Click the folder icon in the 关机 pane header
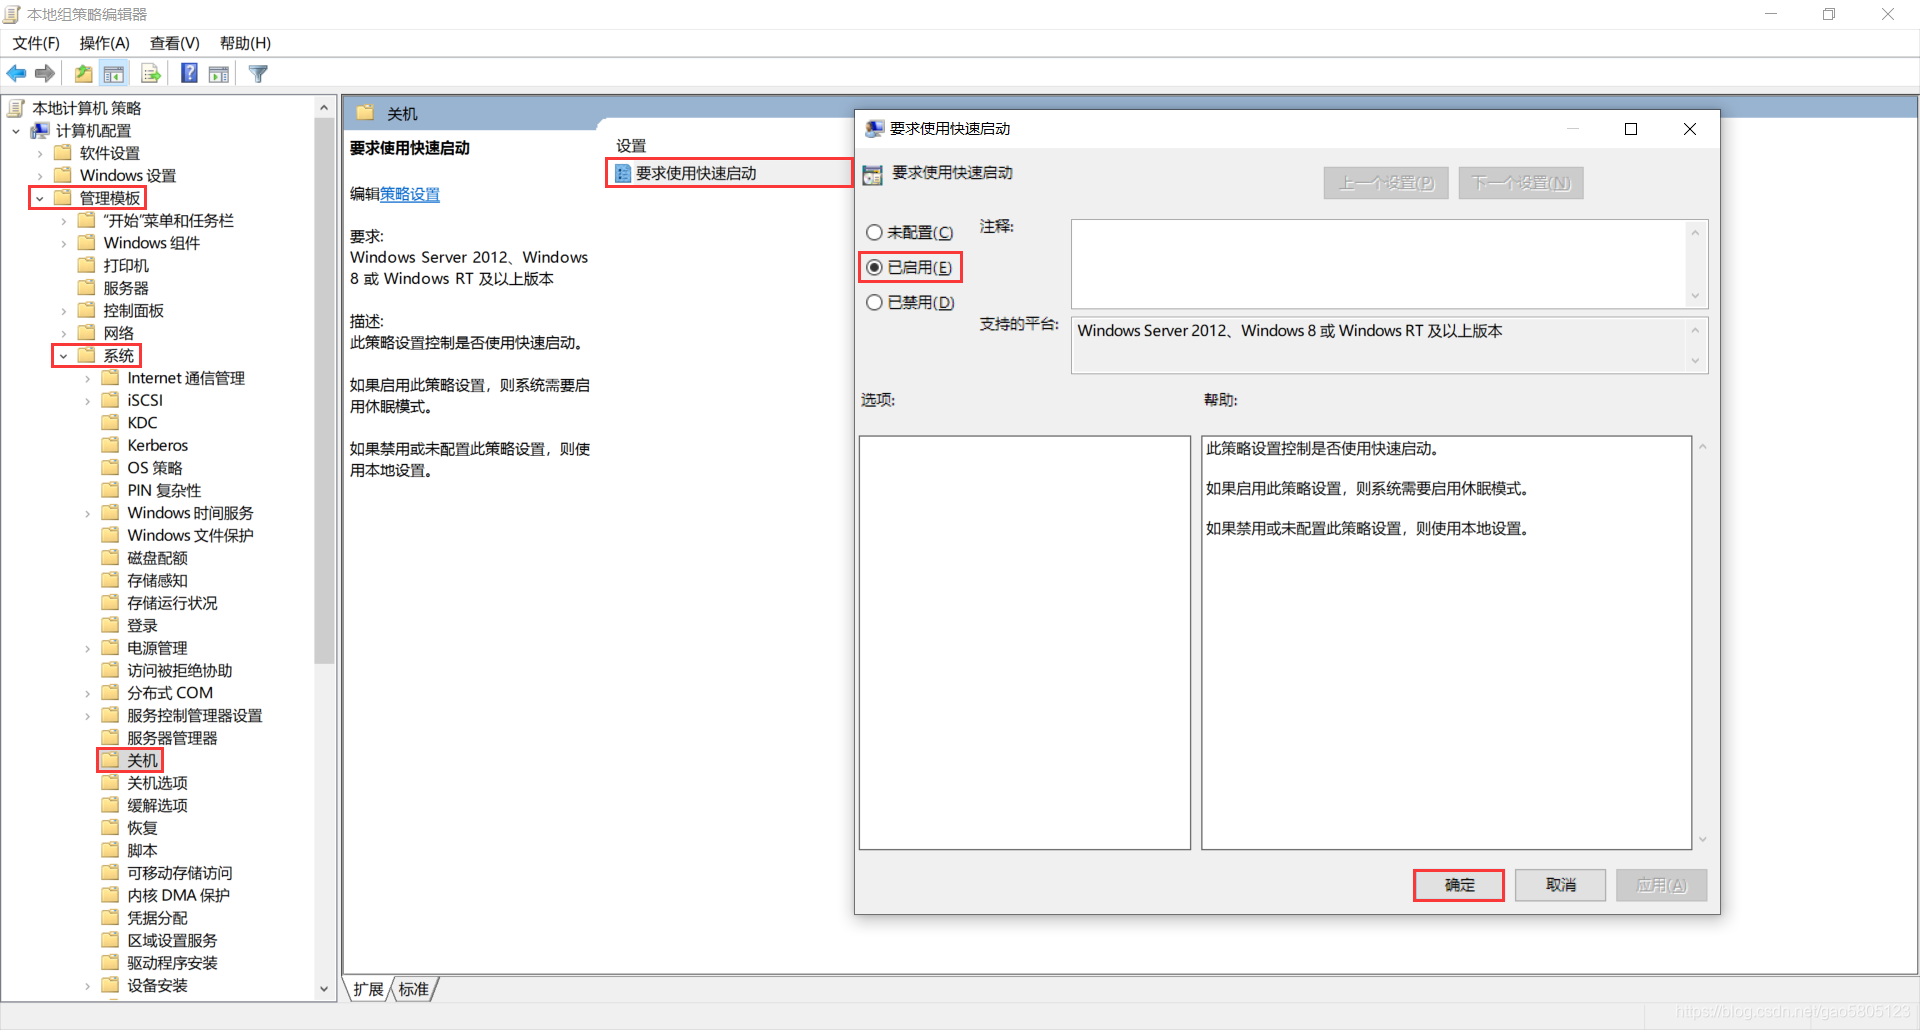Image resolution: width=1920 pixels, height=1030 pixels. pos(365,113)
